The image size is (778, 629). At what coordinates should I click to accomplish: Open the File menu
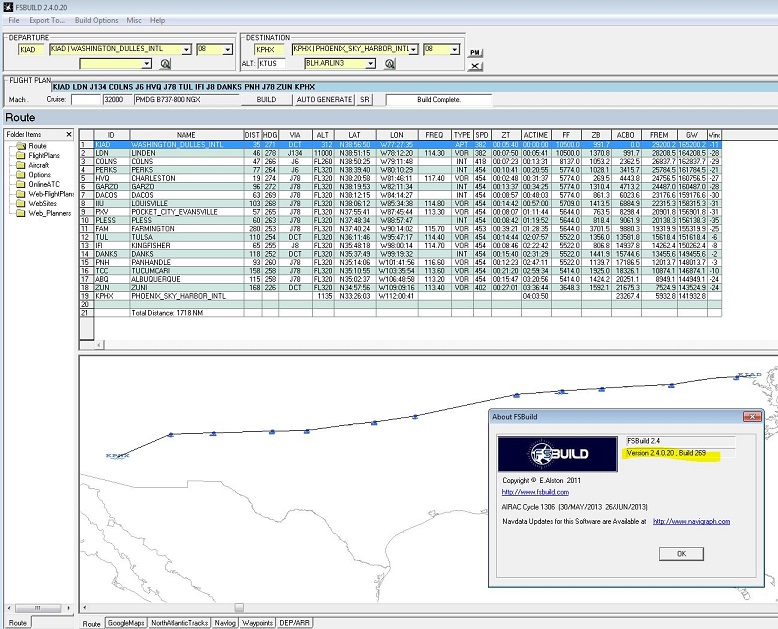pyautogui.click(x=14, y=20)
